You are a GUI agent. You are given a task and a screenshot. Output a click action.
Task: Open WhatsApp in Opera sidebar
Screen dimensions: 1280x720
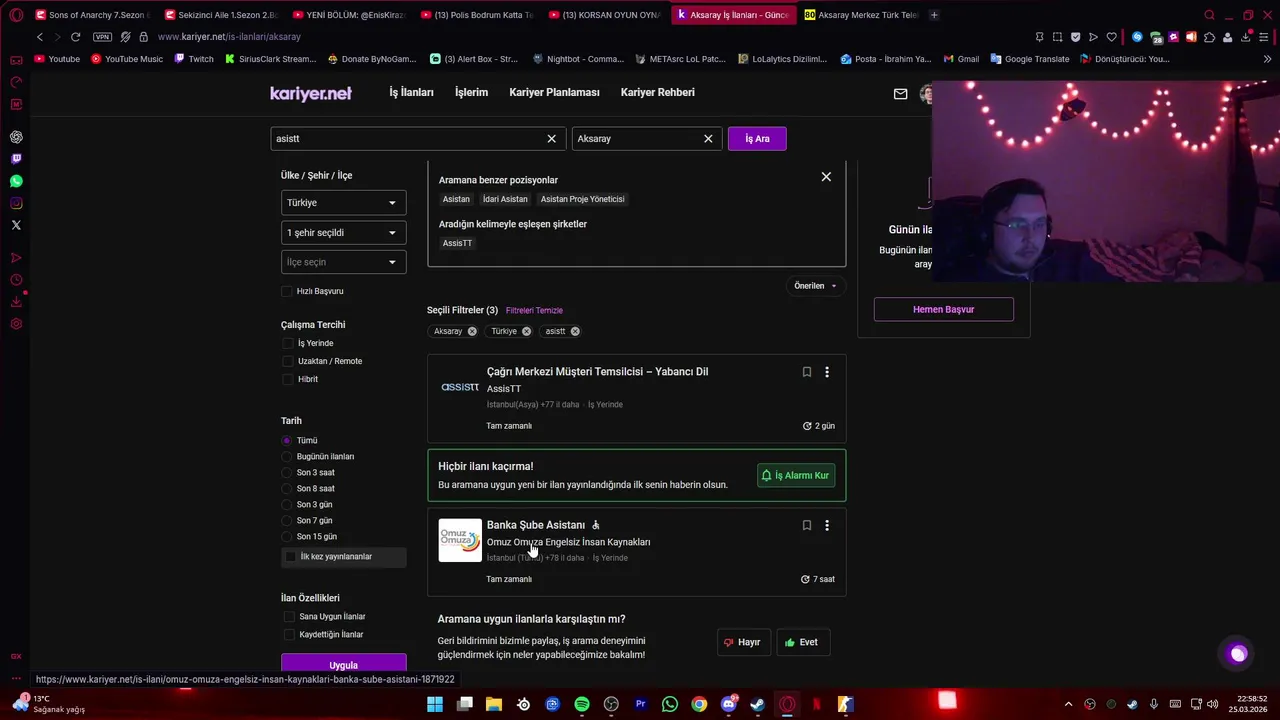pos(16,181)
